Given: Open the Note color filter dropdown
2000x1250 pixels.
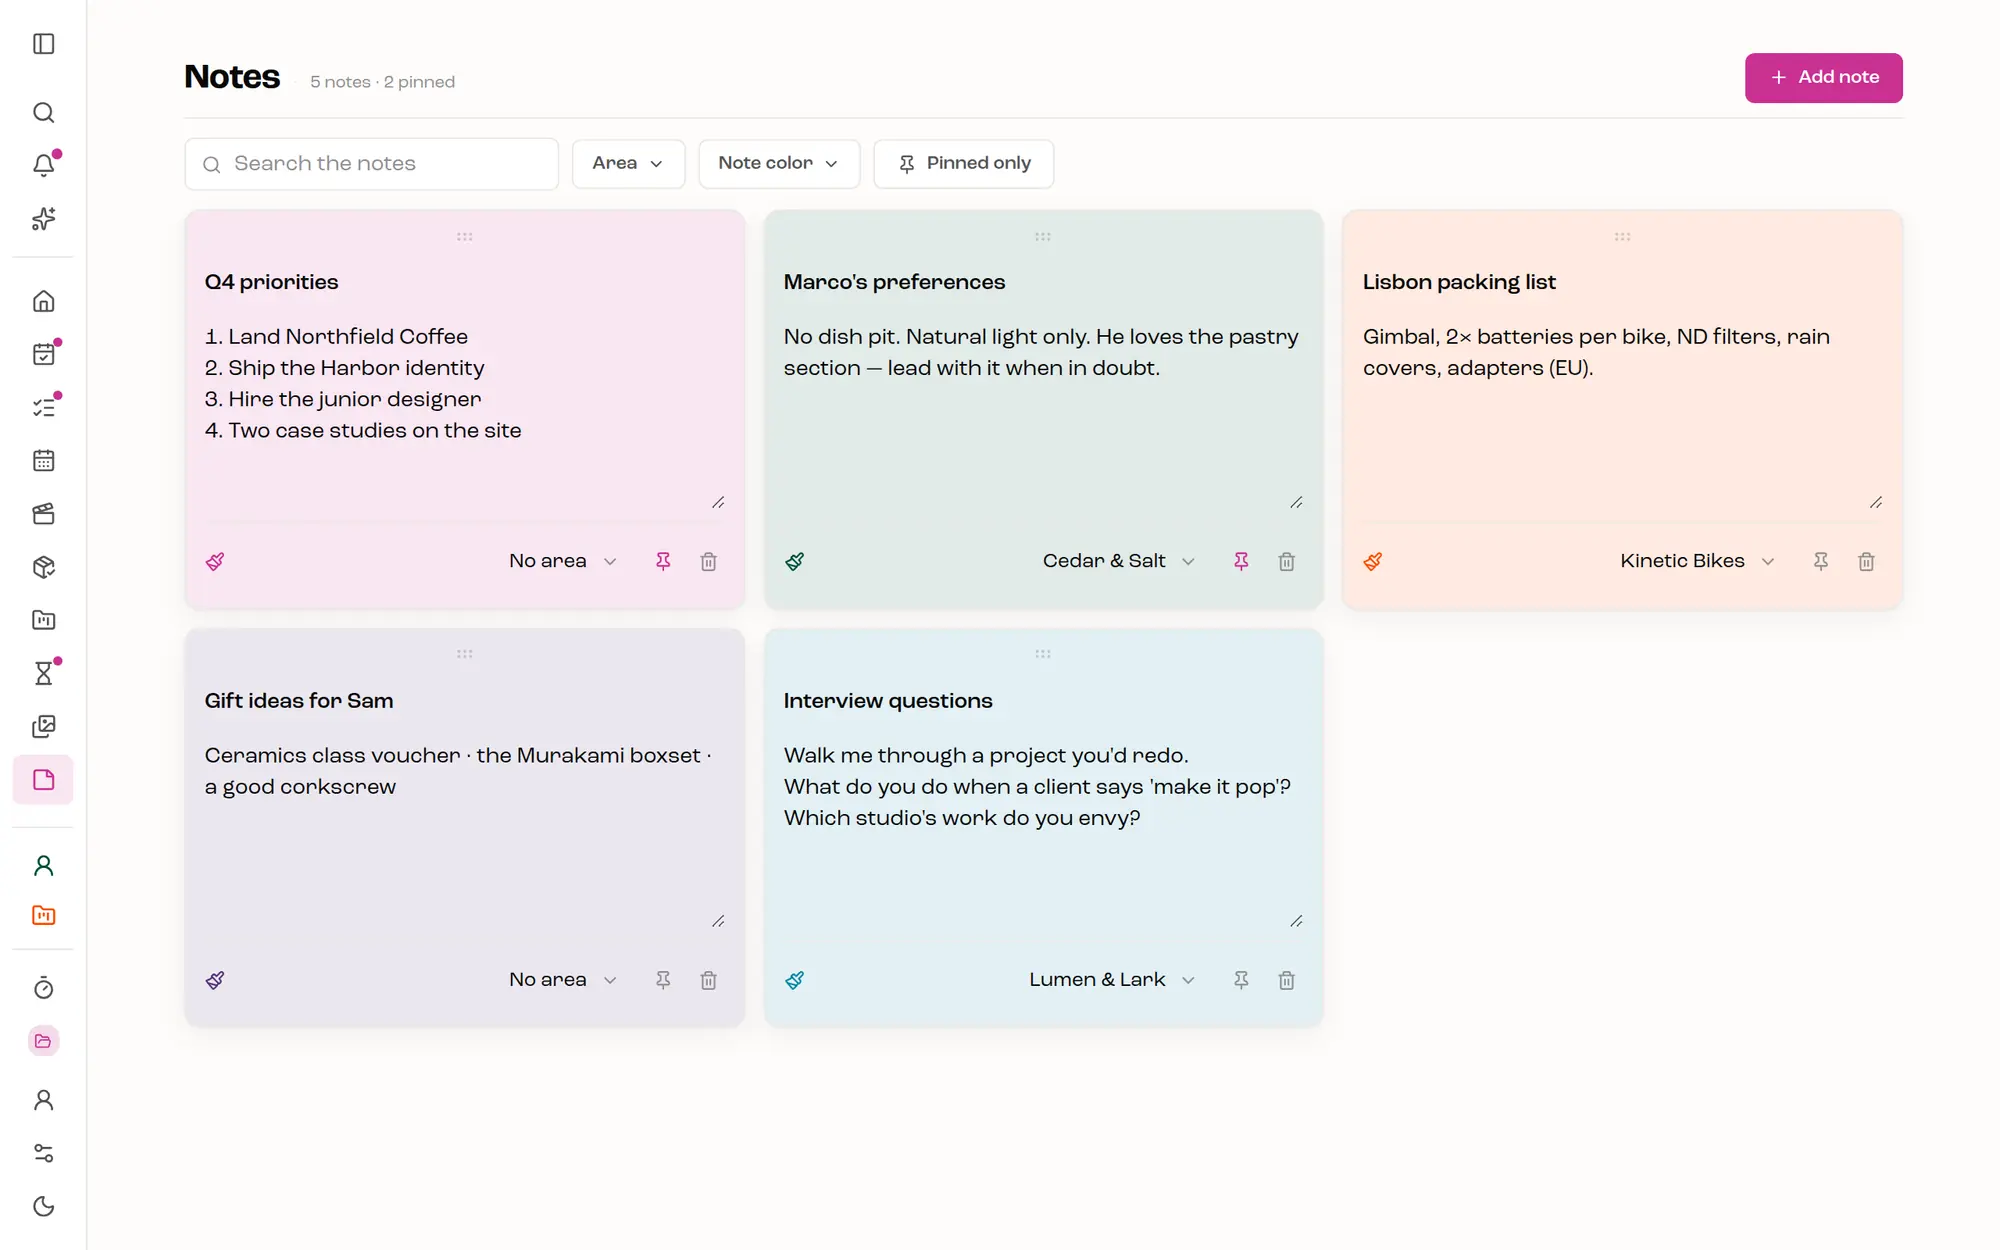Looking at the screenshot, I should pyautogui.click(x=779, y=163).
